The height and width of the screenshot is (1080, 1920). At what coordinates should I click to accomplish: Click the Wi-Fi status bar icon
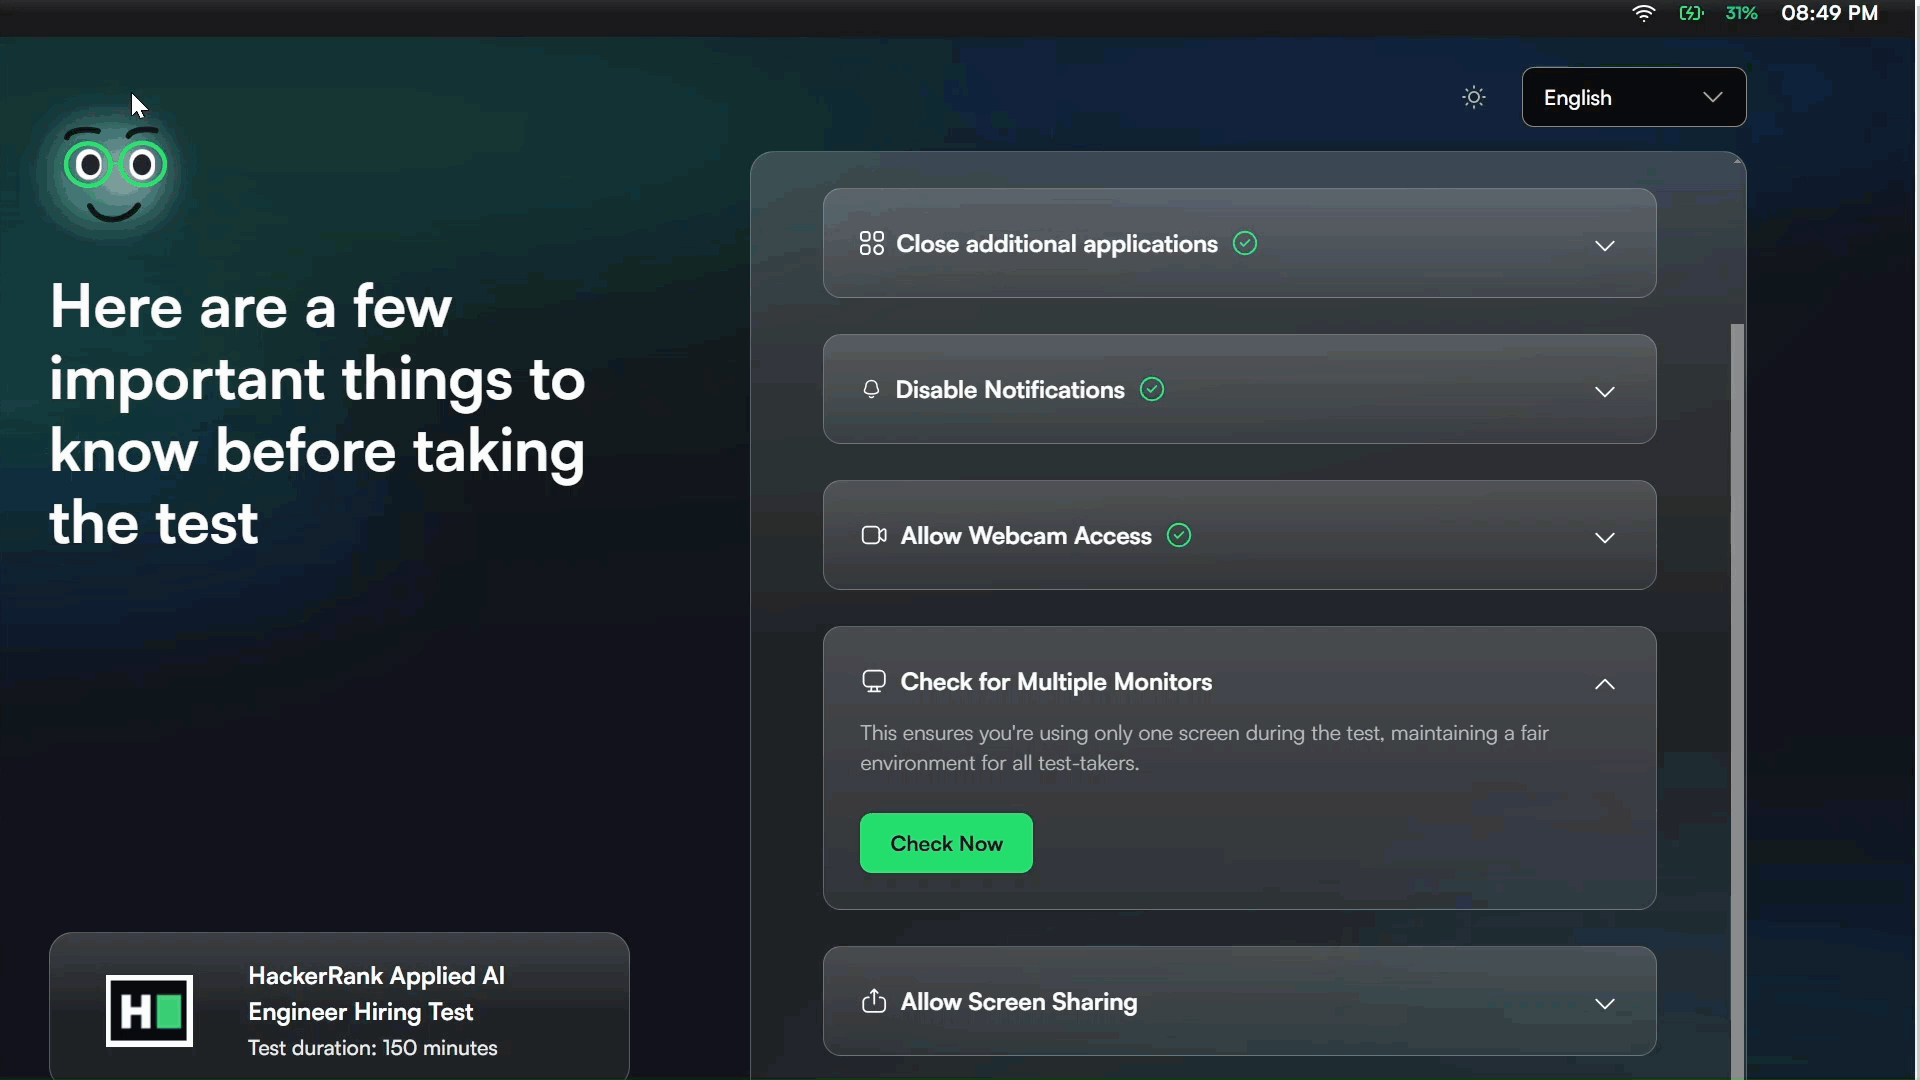click(1643, 13)
